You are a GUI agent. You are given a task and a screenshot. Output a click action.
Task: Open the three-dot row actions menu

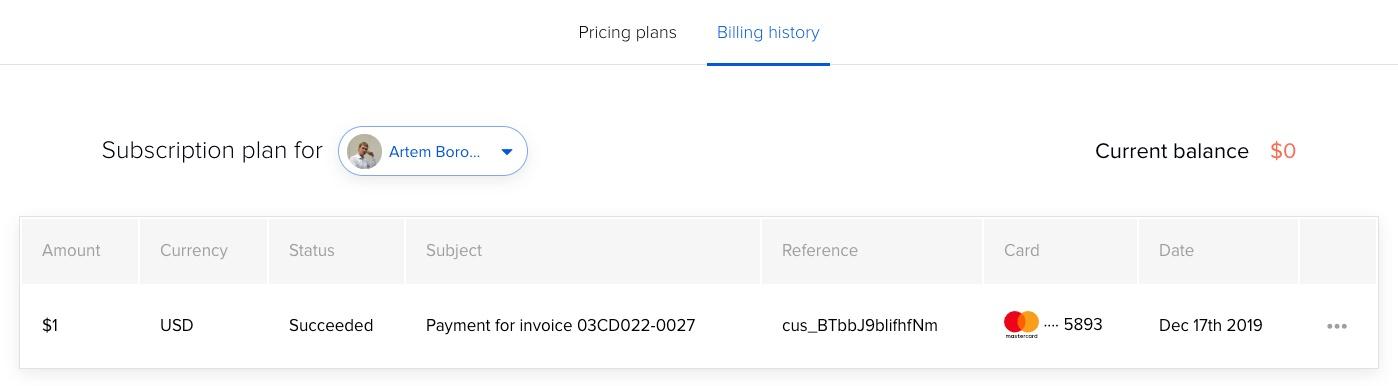point(1336,326)
